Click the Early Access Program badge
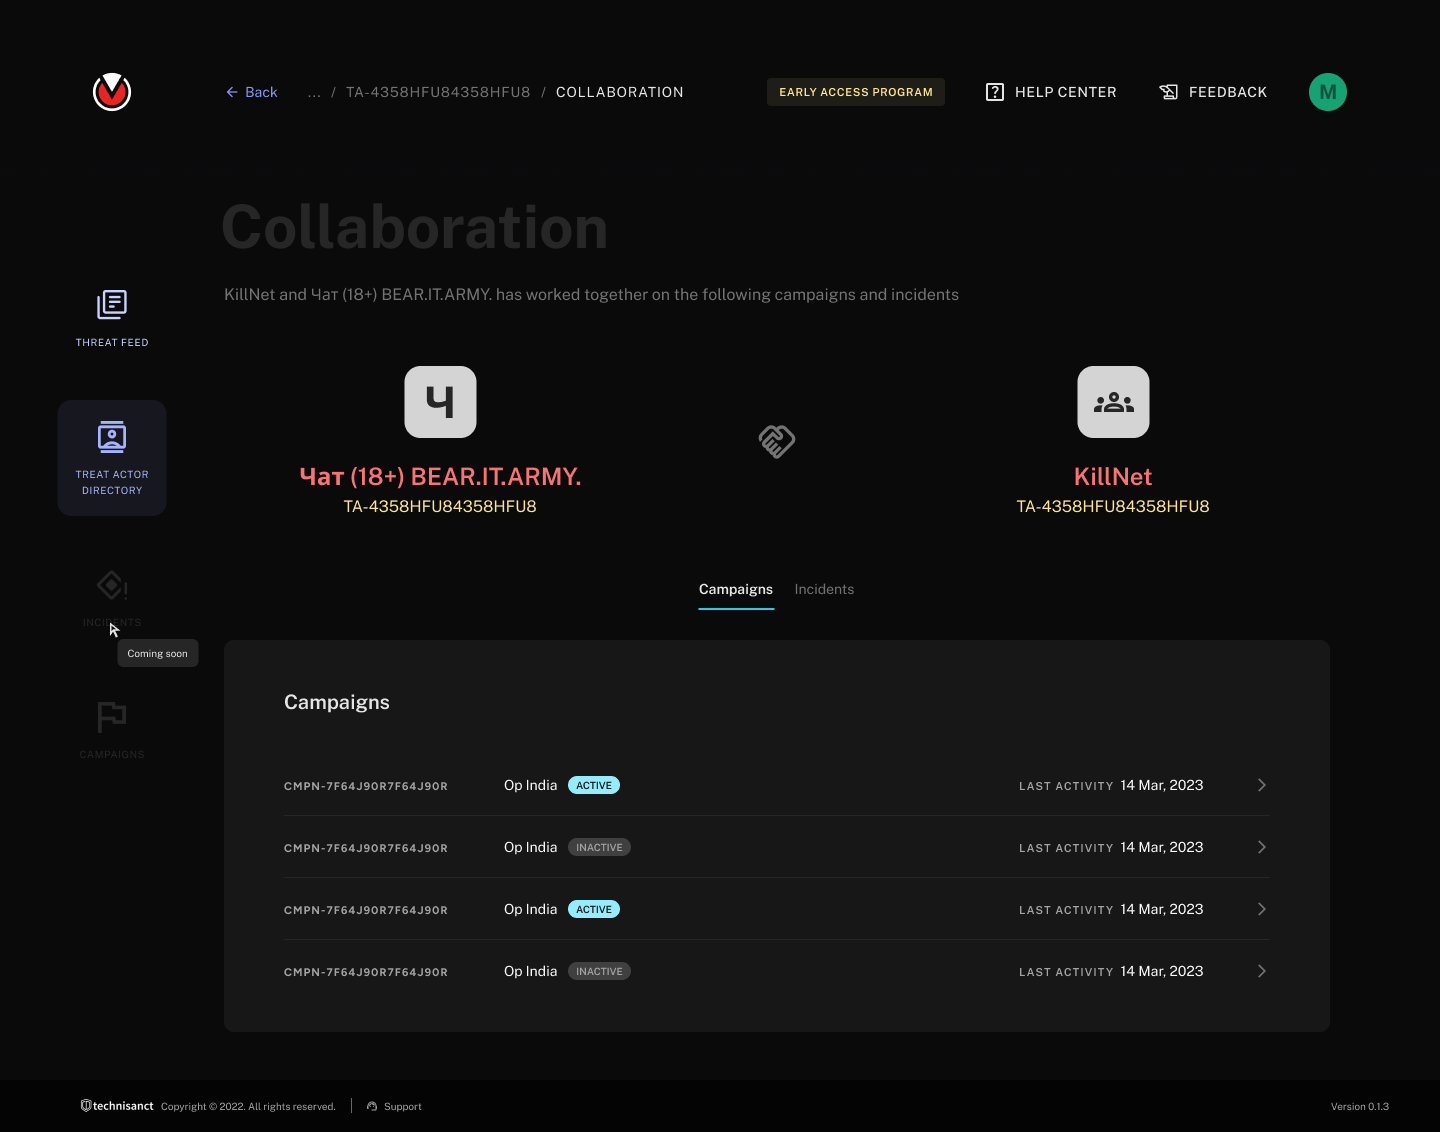1440x1132 pixels. 856,92
